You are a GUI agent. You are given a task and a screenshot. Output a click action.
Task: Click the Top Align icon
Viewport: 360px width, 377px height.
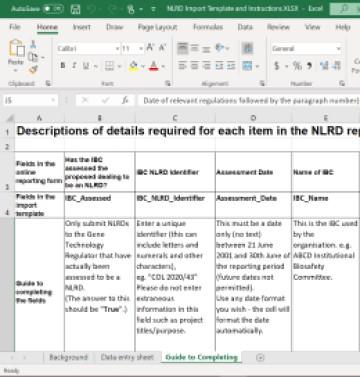[x=182, y=48]
